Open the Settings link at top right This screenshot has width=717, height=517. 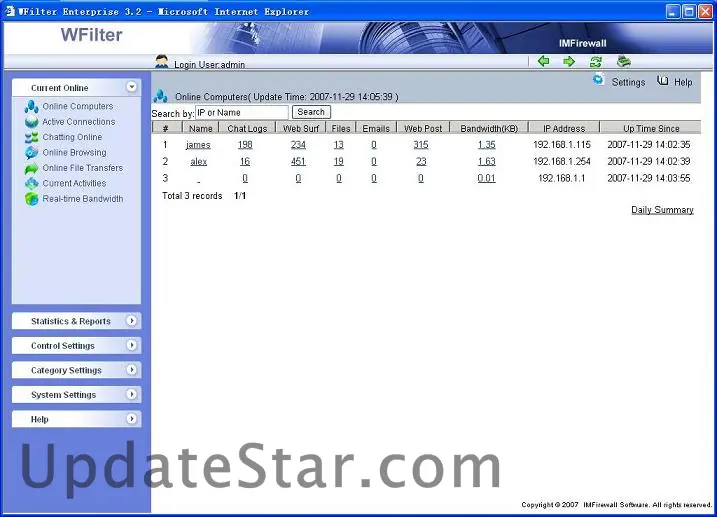pos(628,82)
